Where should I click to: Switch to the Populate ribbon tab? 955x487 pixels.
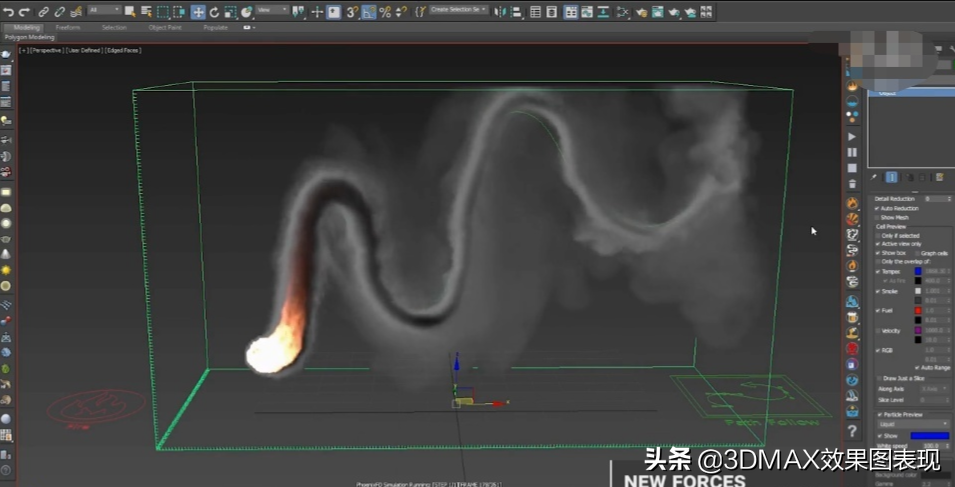[x=216, y=27]
